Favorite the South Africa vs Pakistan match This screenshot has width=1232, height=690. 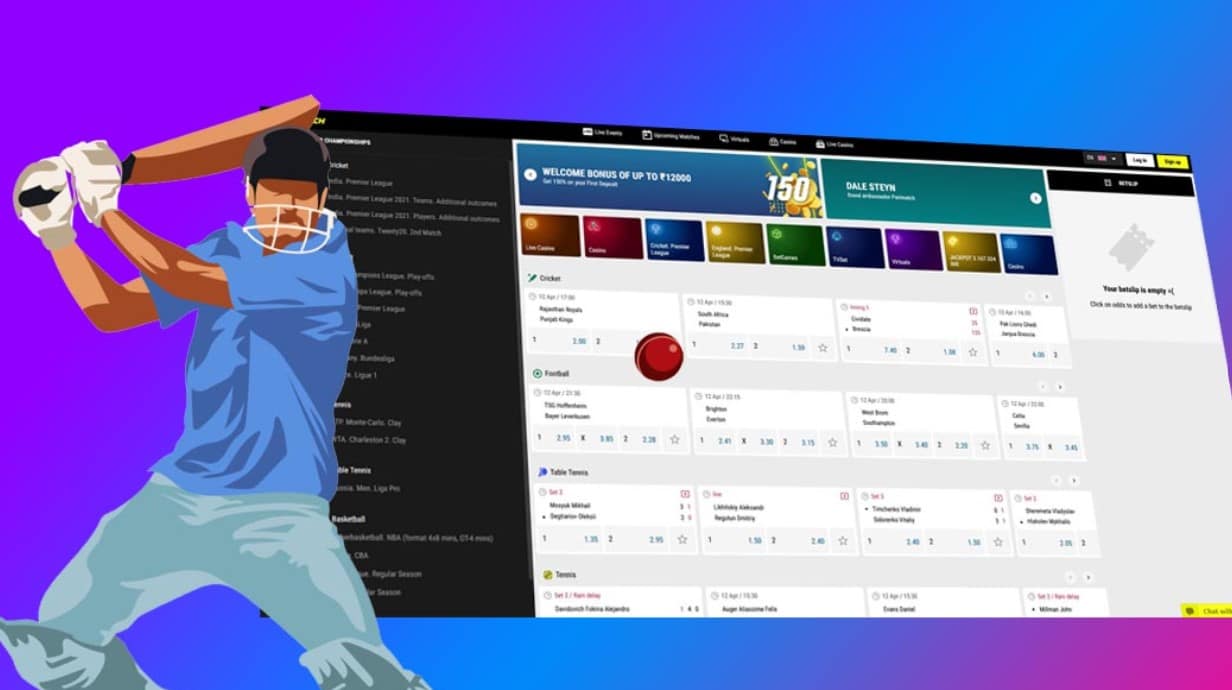[823, 348]
